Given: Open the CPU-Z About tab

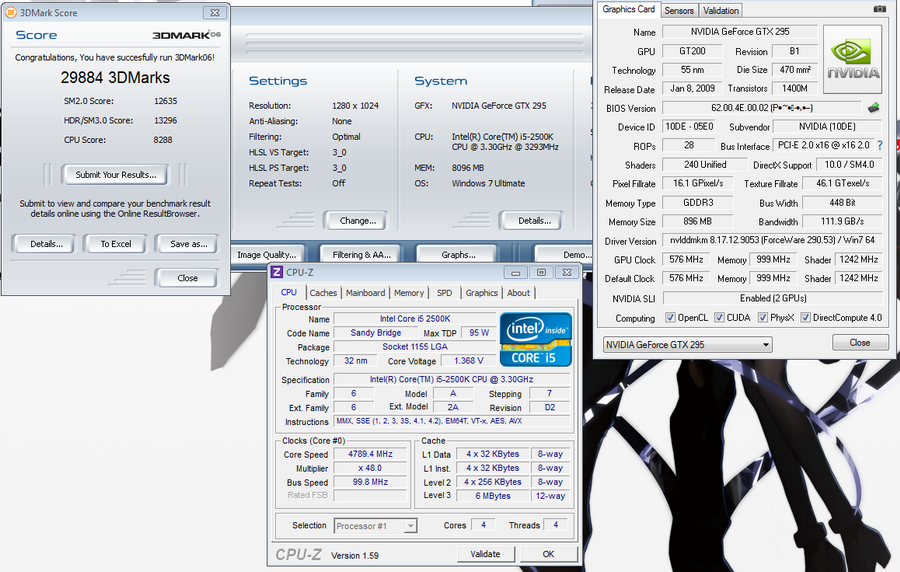Looking at the screenshot, I should click(518, 293).
